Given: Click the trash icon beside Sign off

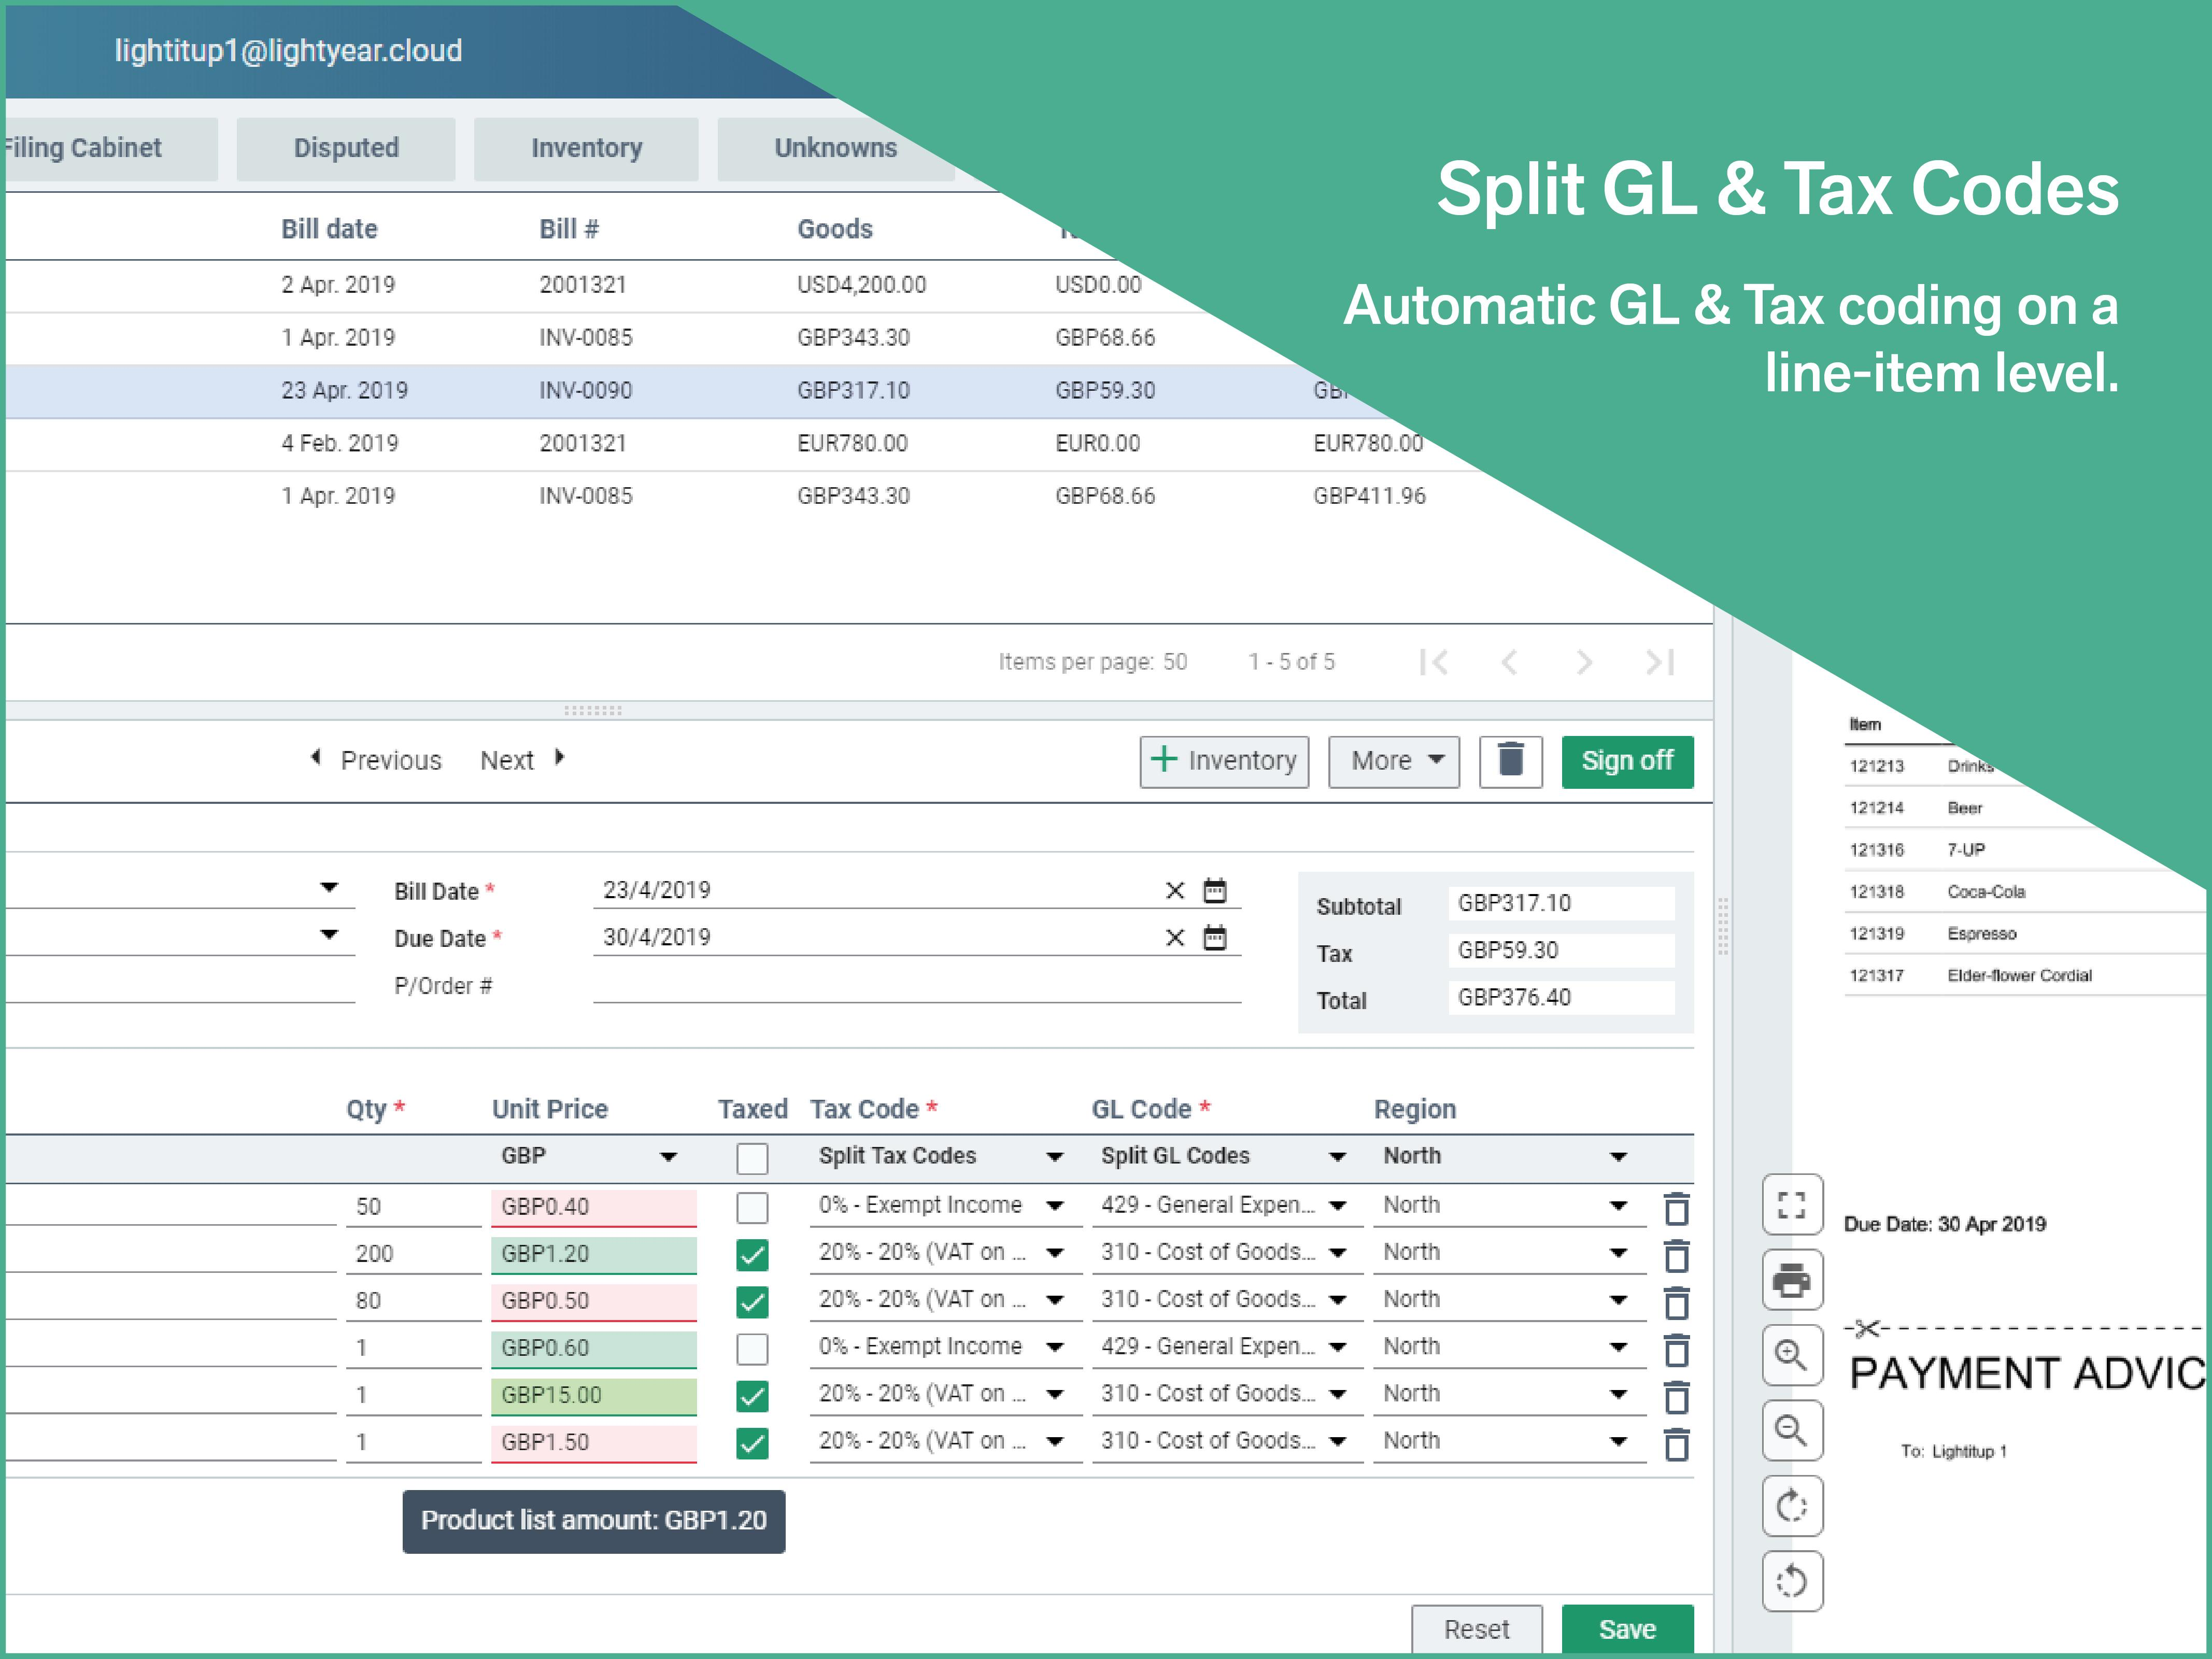Looking at the screenshot, I should point(1510,761).
